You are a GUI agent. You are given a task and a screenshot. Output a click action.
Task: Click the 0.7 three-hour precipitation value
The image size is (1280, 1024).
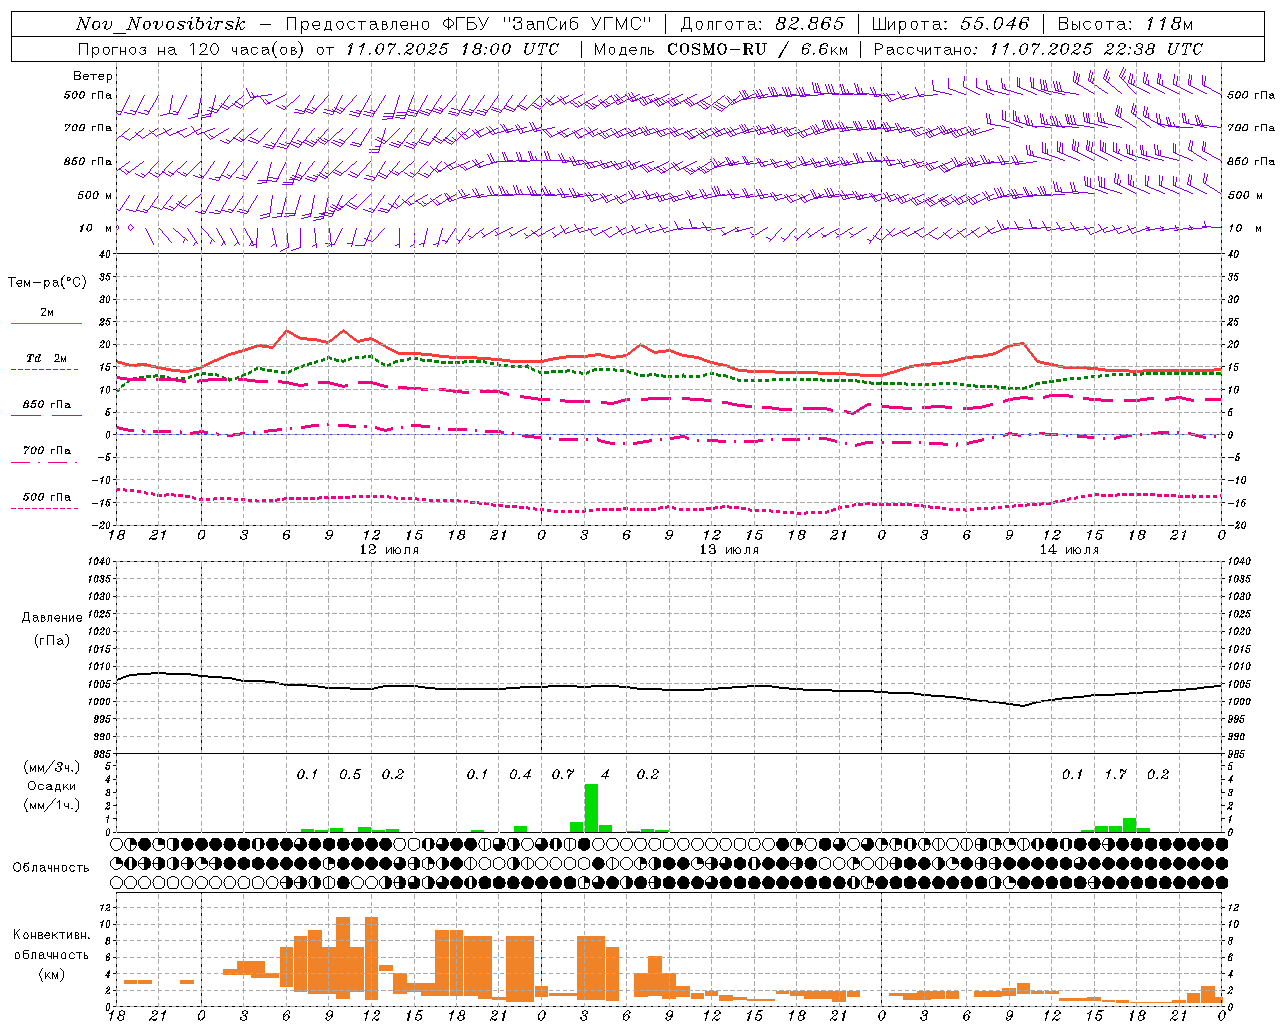click(x=563, y=775)
